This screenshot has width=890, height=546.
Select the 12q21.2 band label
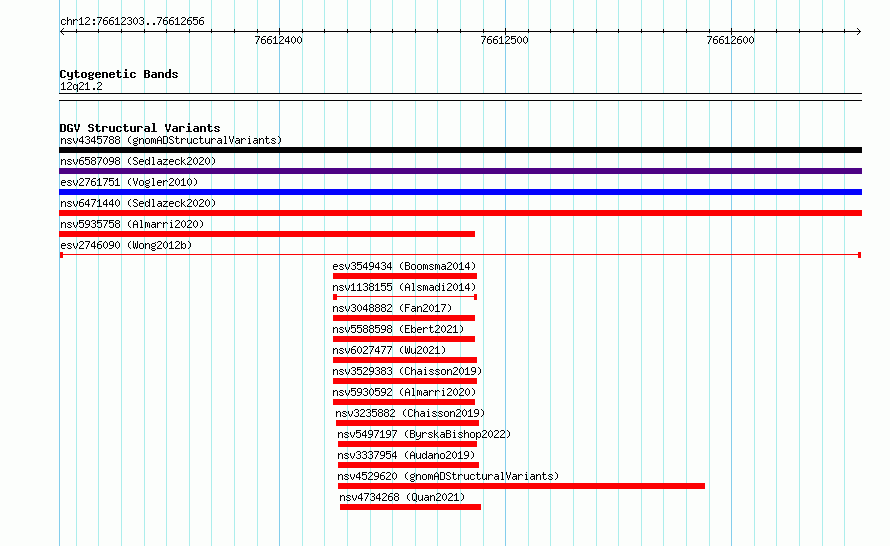(x=81, y=86)
